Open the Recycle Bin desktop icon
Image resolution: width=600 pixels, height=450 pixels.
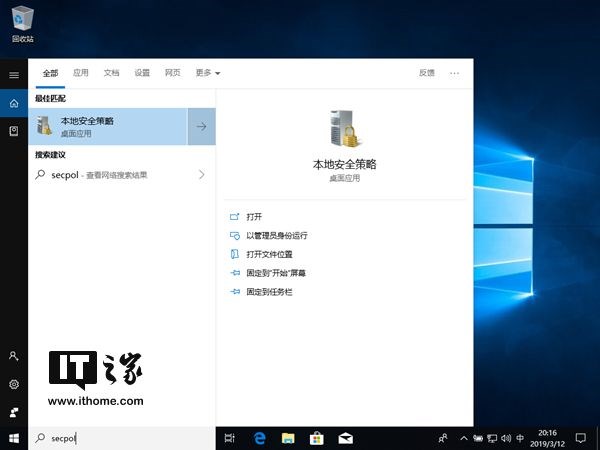[x=23, y=23]
